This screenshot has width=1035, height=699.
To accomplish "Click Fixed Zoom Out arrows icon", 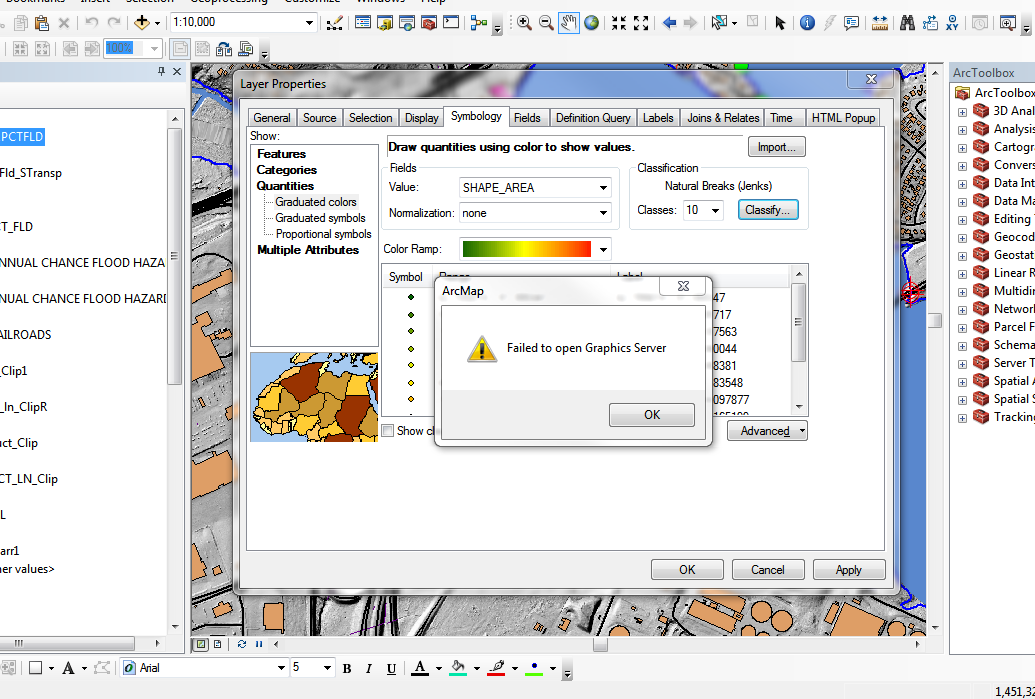I will [x=641, y=23].
